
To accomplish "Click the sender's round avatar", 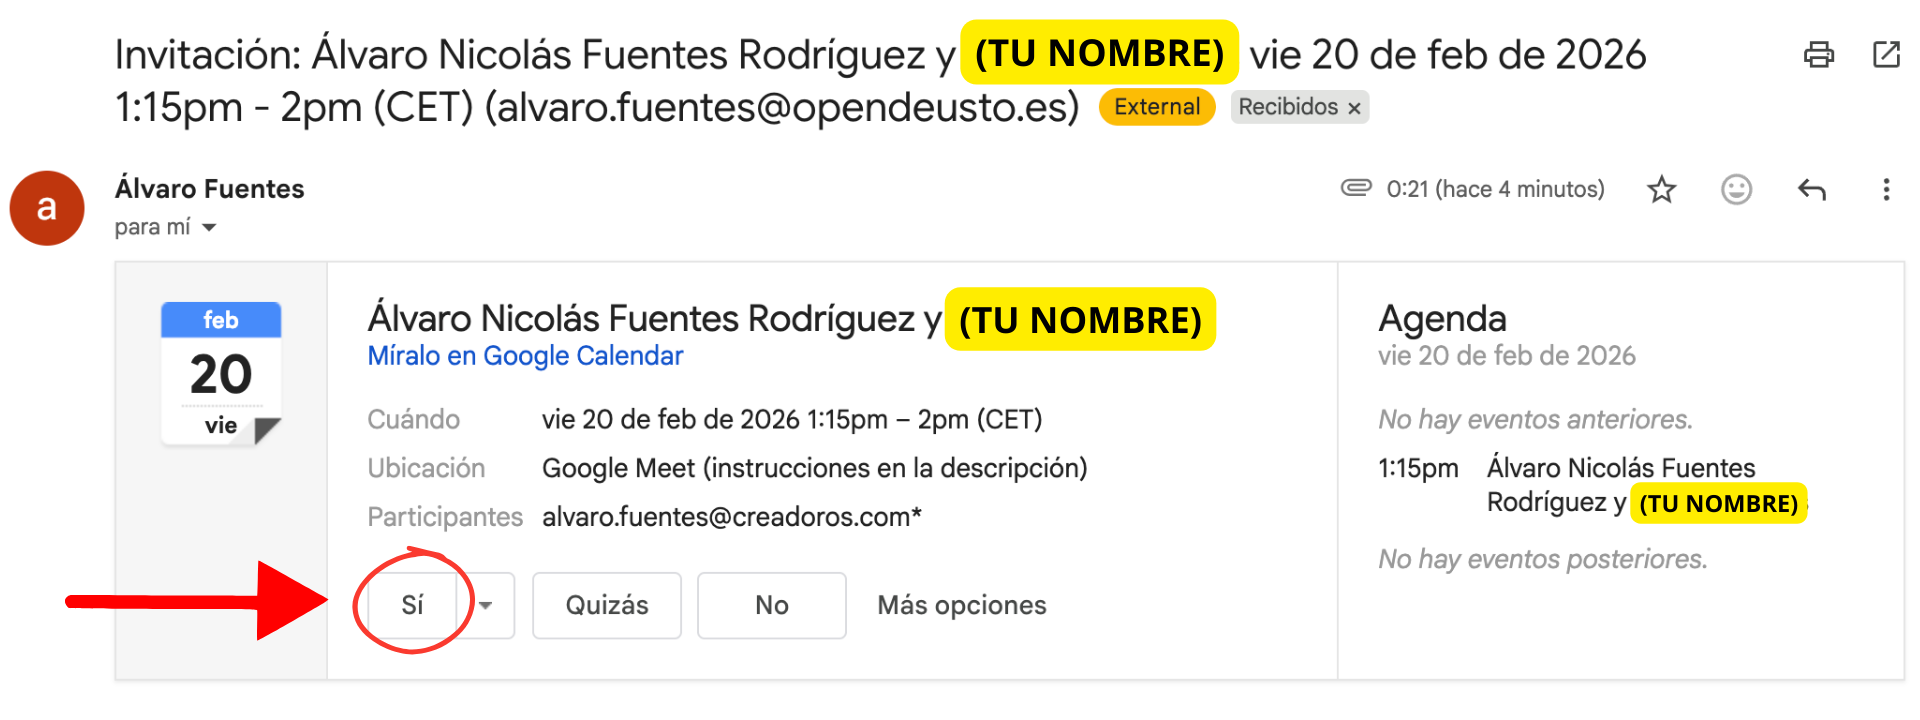I will (47, 208).
